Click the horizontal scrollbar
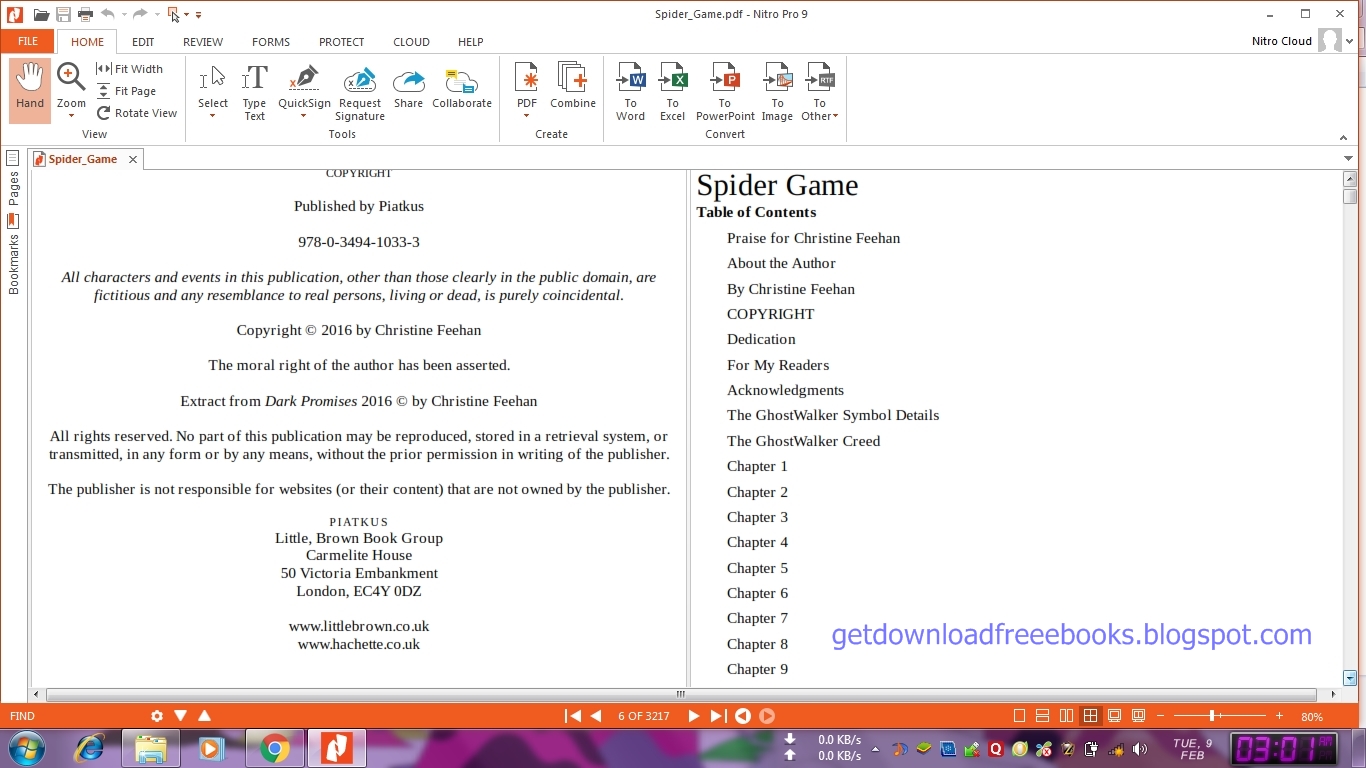This screenshot has height=768, width=1366. point(681,694)
